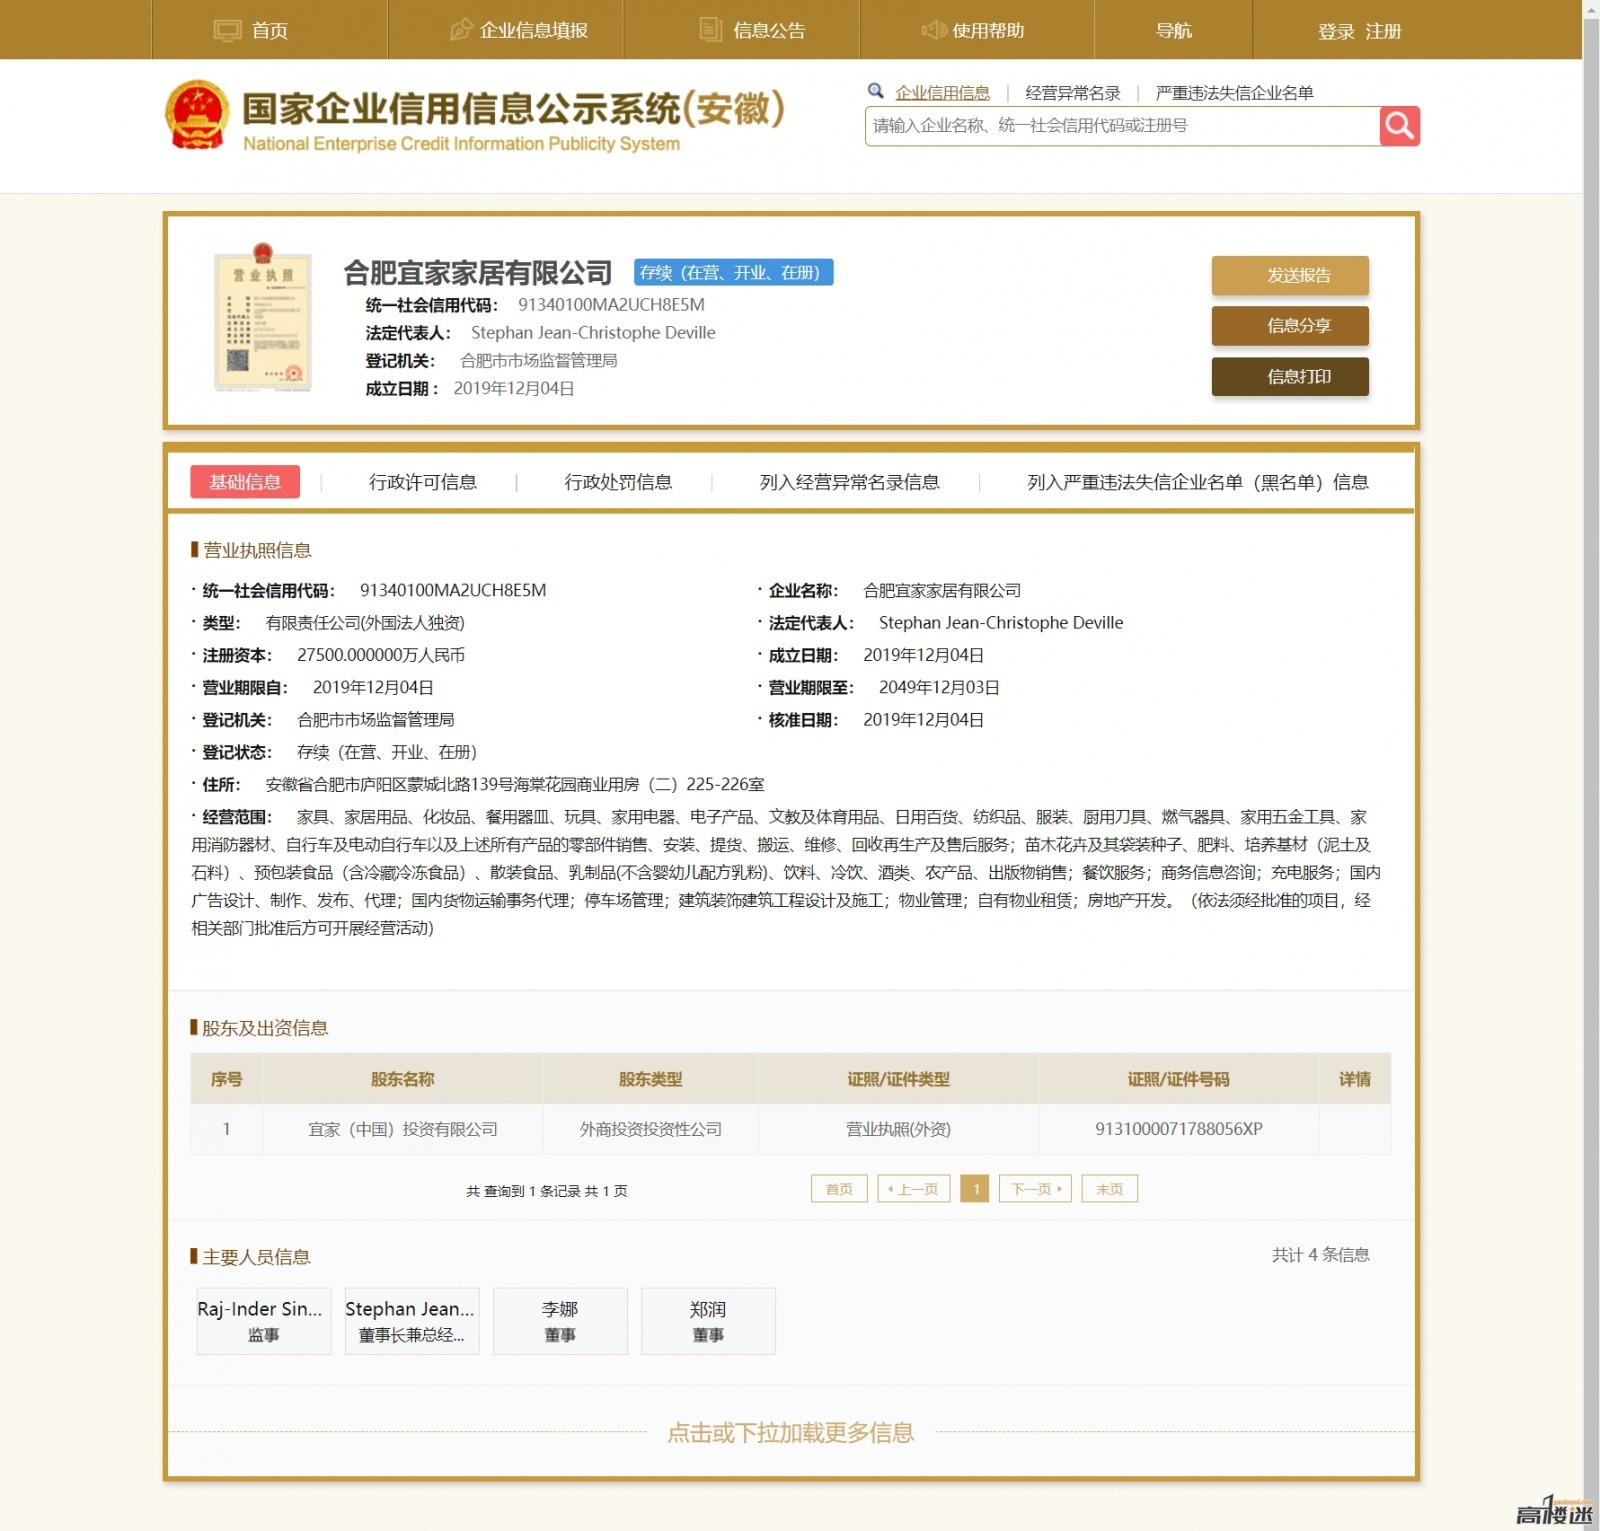This screenshot has height=1531, width=1600.
Task: Open 李娜 董事 person card
Action: point(560,1321)
